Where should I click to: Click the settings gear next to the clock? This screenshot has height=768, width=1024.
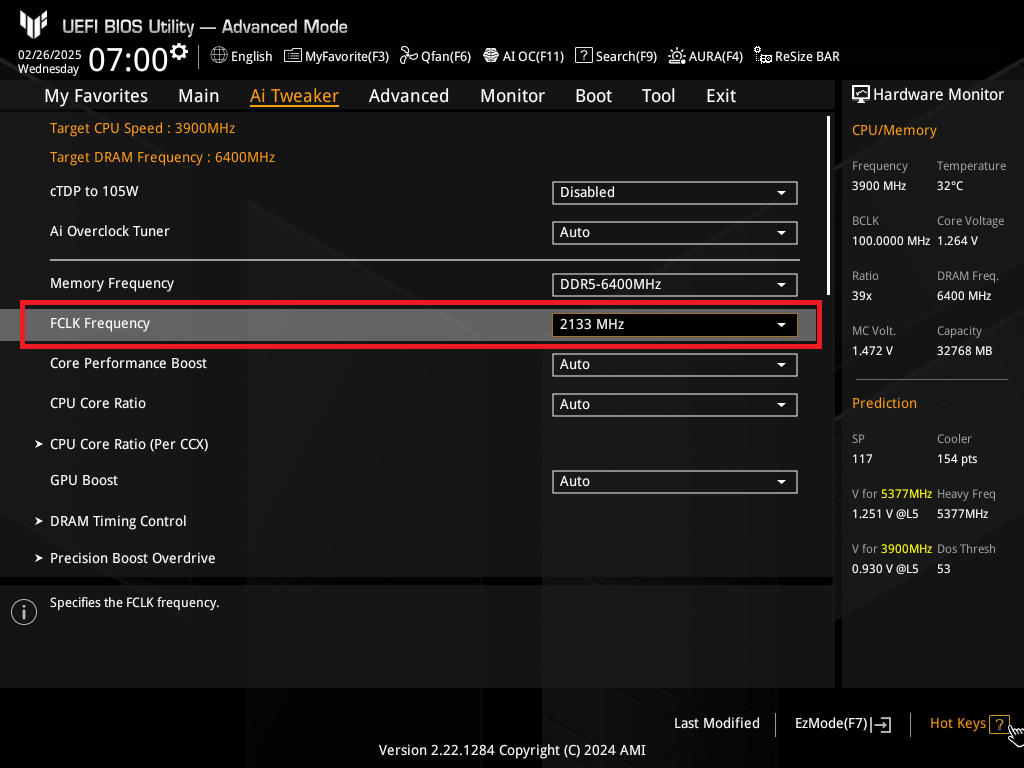[179, 52]
